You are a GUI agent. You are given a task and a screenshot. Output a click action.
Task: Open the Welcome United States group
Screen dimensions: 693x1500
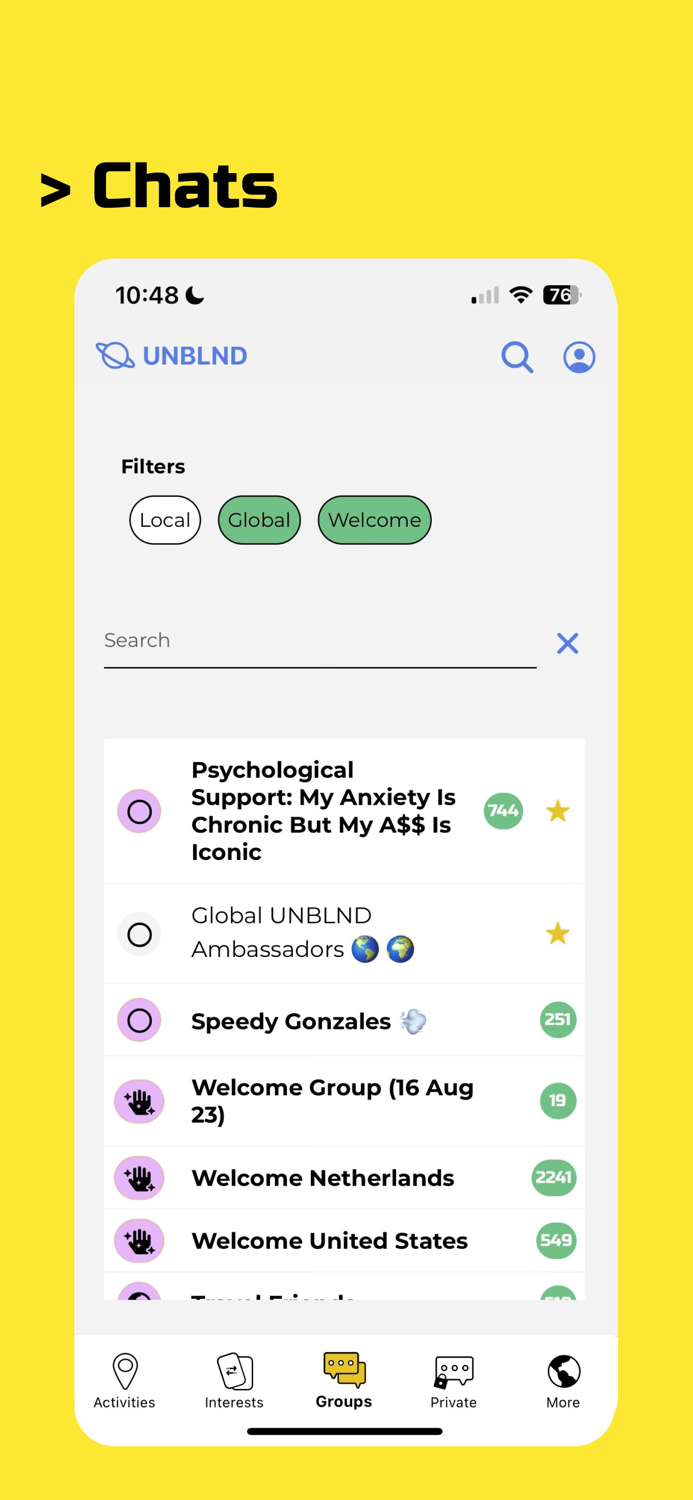click(x=330, y=1240)
